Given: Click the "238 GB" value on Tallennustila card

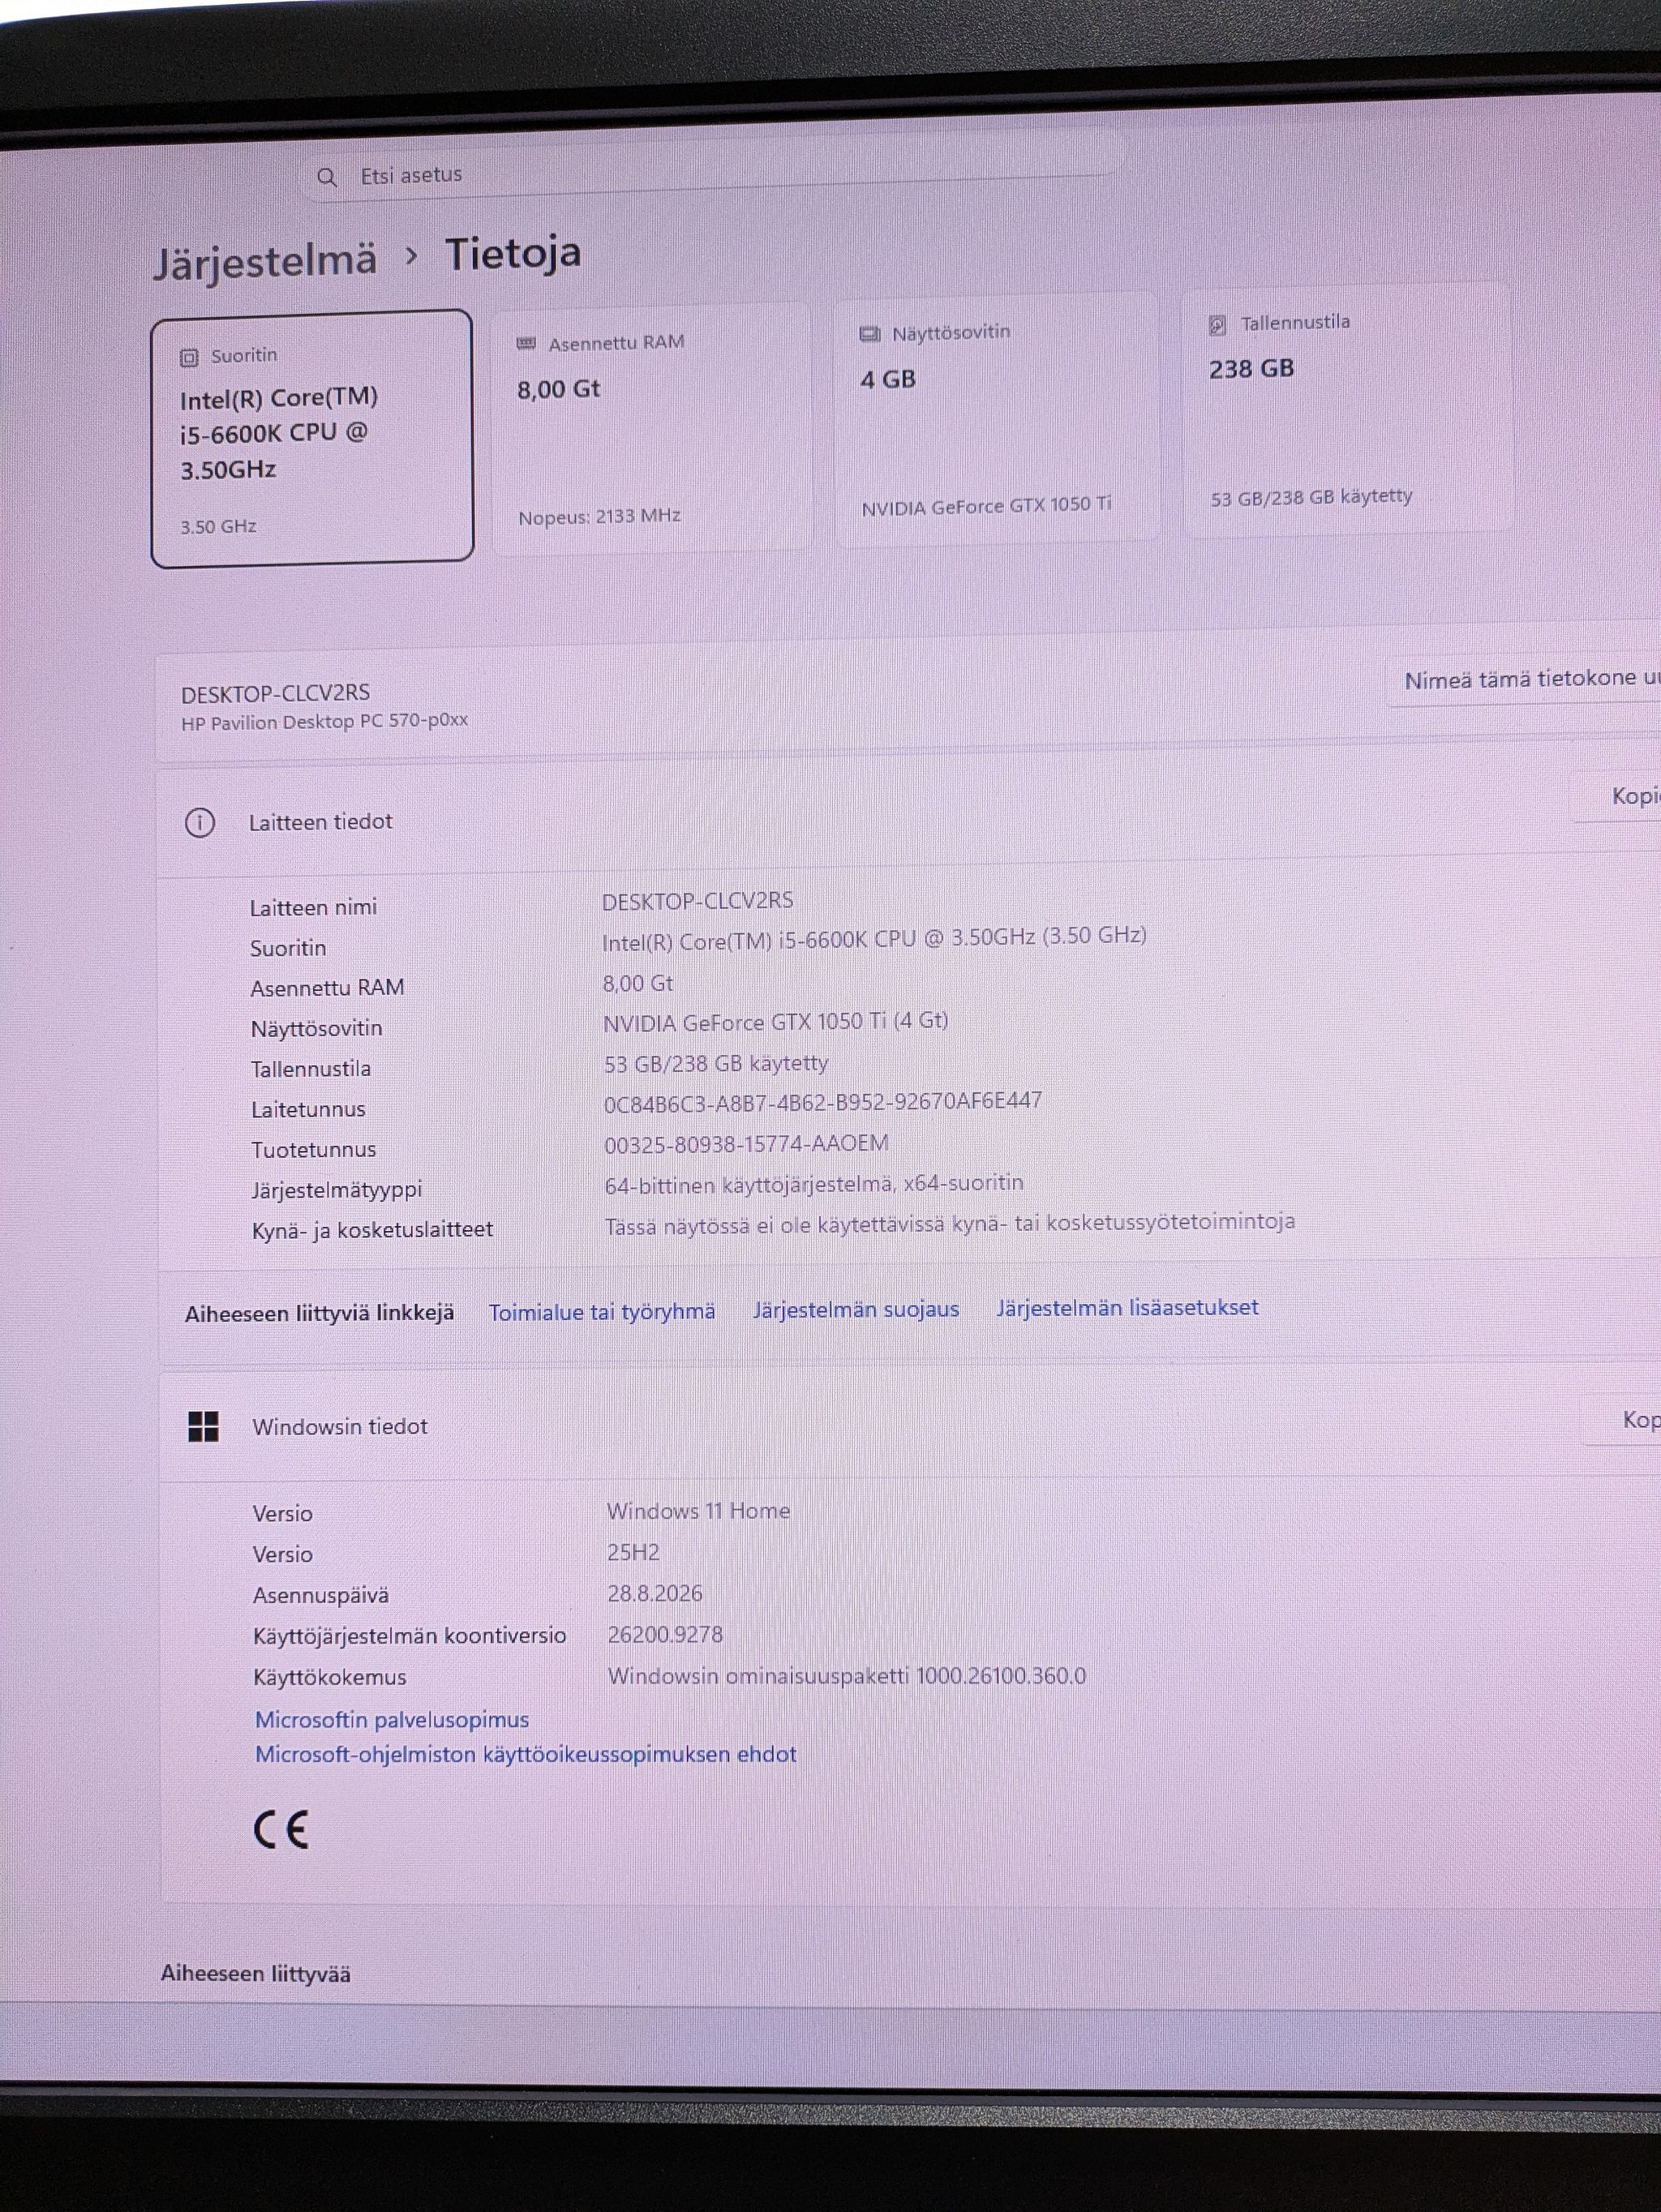Looking at the screenshot, I should coord(1251,370).
